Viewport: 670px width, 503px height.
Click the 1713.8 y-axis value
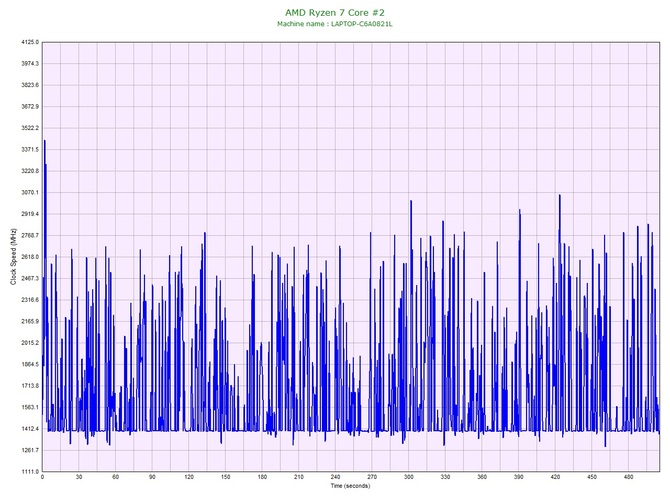[30, 386]
